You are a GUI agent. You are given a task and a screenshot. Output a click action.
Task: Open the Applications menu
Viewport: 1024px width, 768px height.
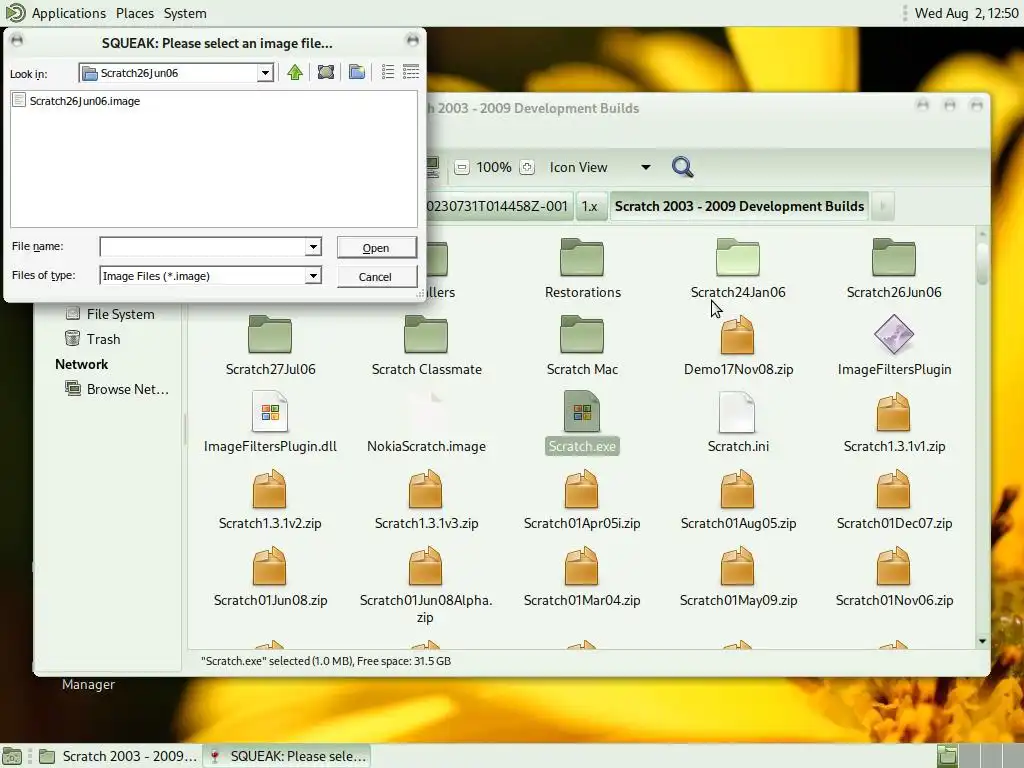coord(69,13)
